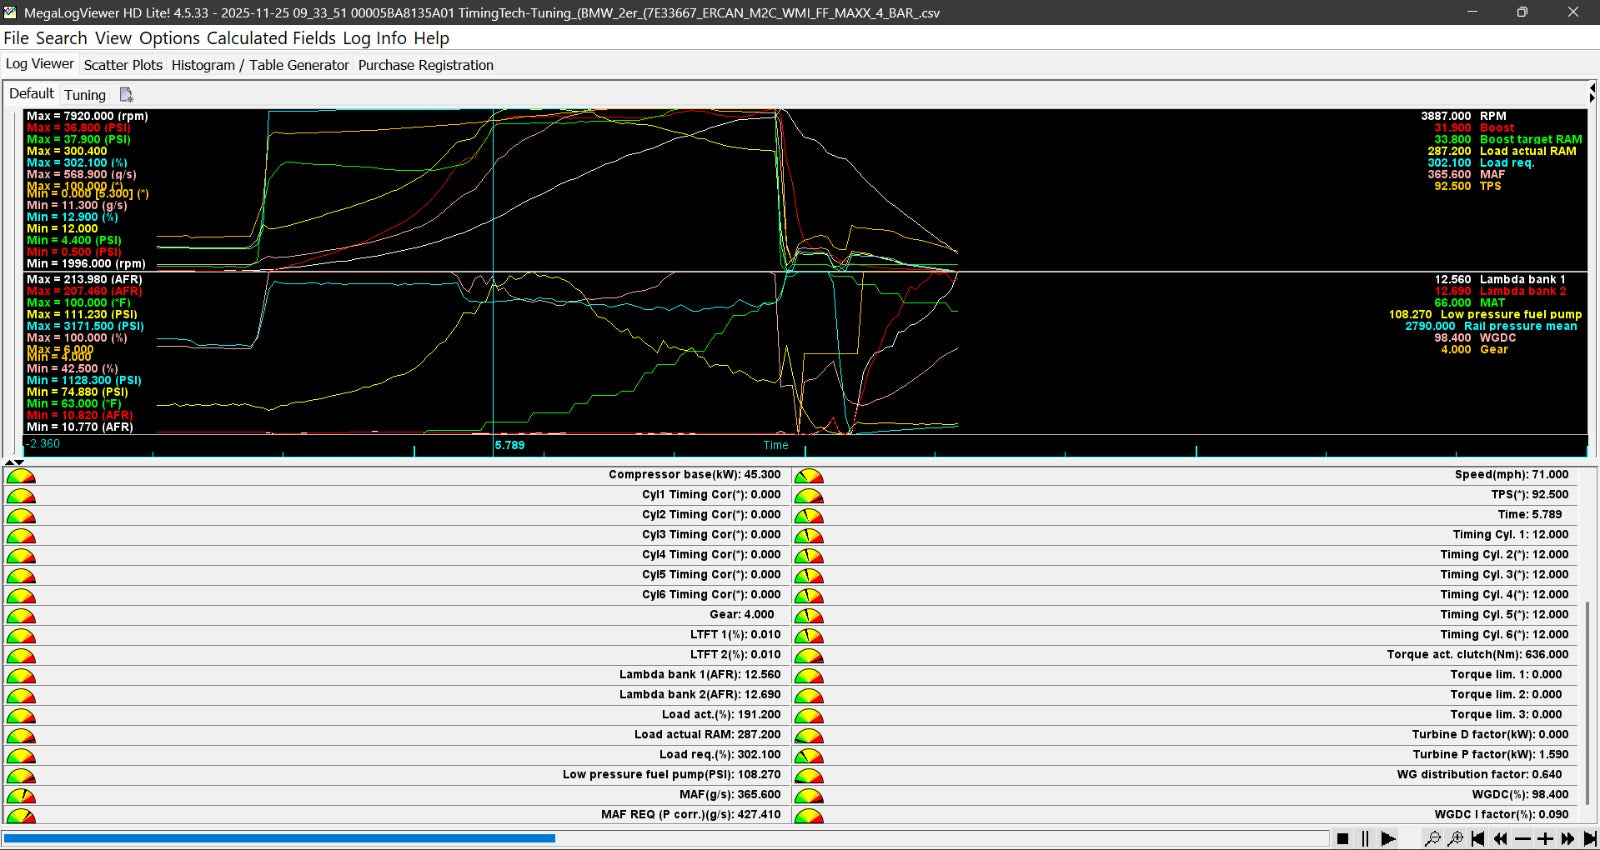Collapse divider using the up-arrow triangle
The width and height of the screenshot is (1600, 850).
(x=10, y=462)
